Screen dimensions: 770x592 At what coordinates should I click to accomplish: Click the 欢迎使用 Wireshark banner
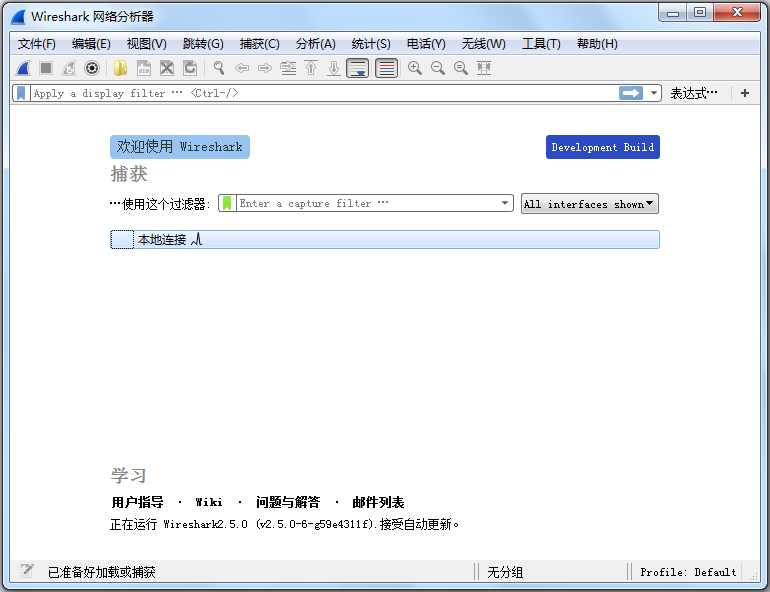pos(180,147)
